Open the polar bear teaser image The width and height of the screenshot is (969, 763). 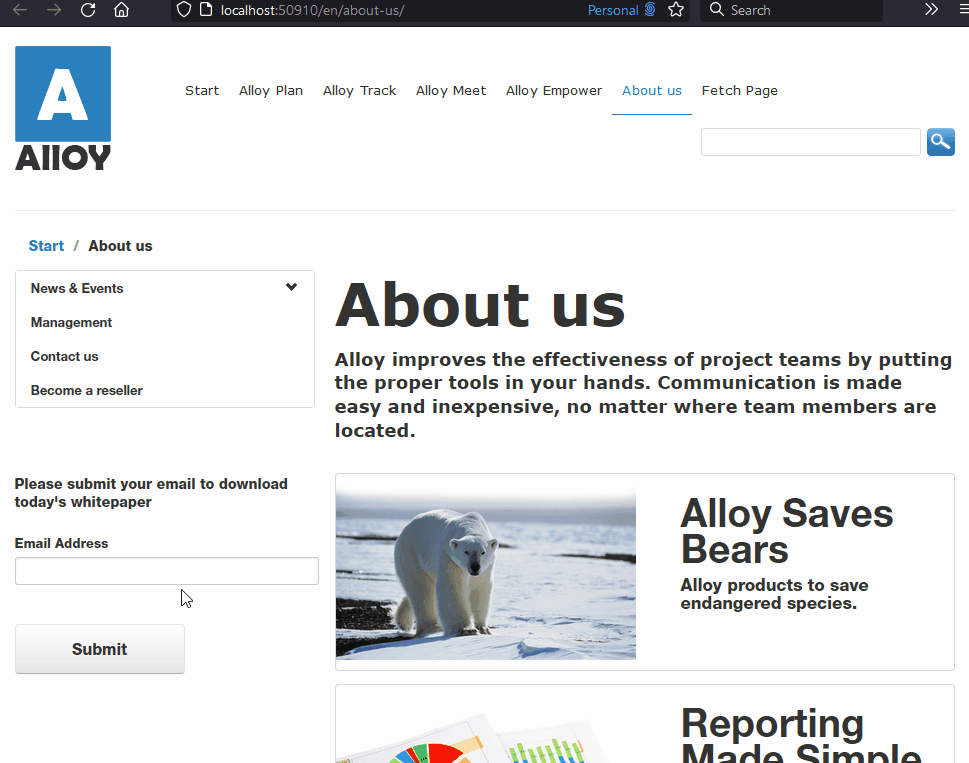tap(486, 572)
